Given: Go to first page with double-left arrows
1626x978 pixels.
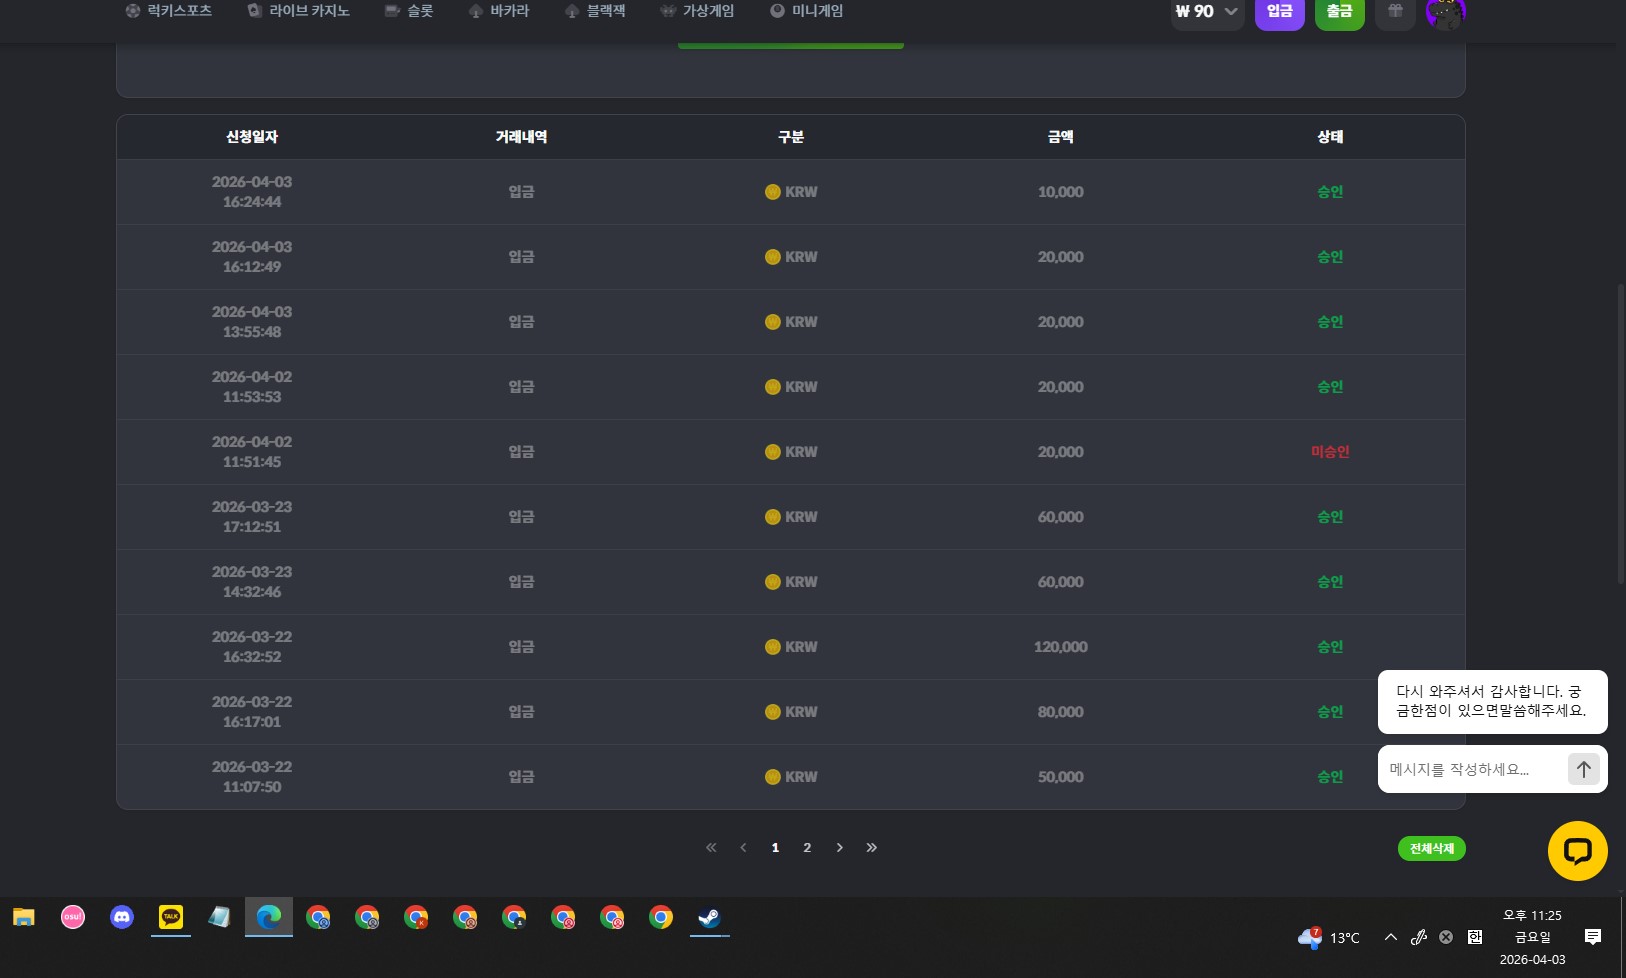Looking at the screenshot, I should (x=711, y=848).
